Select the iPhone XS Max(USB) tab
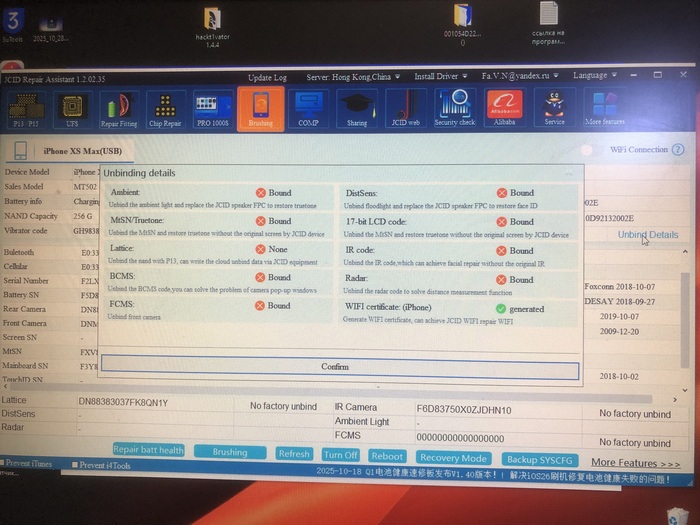Viewport: 700px width, 525px height. coord(82,151)
